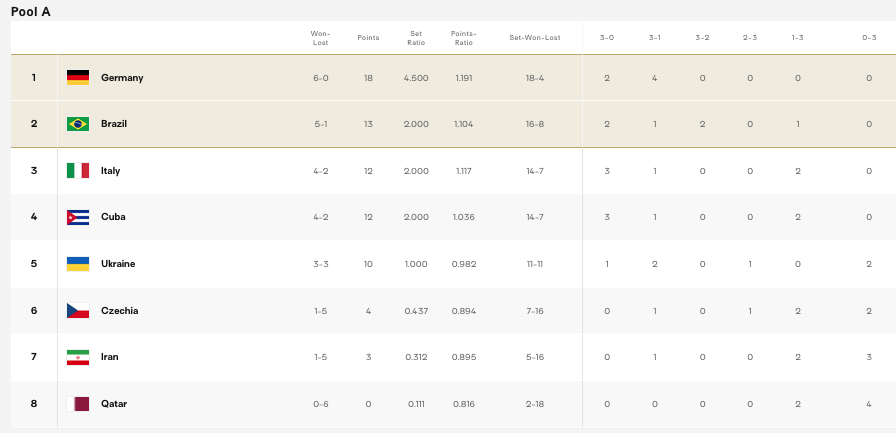Click the Czechia flag icon
Screen dimensions: 896x433
(x=78, y=311)
